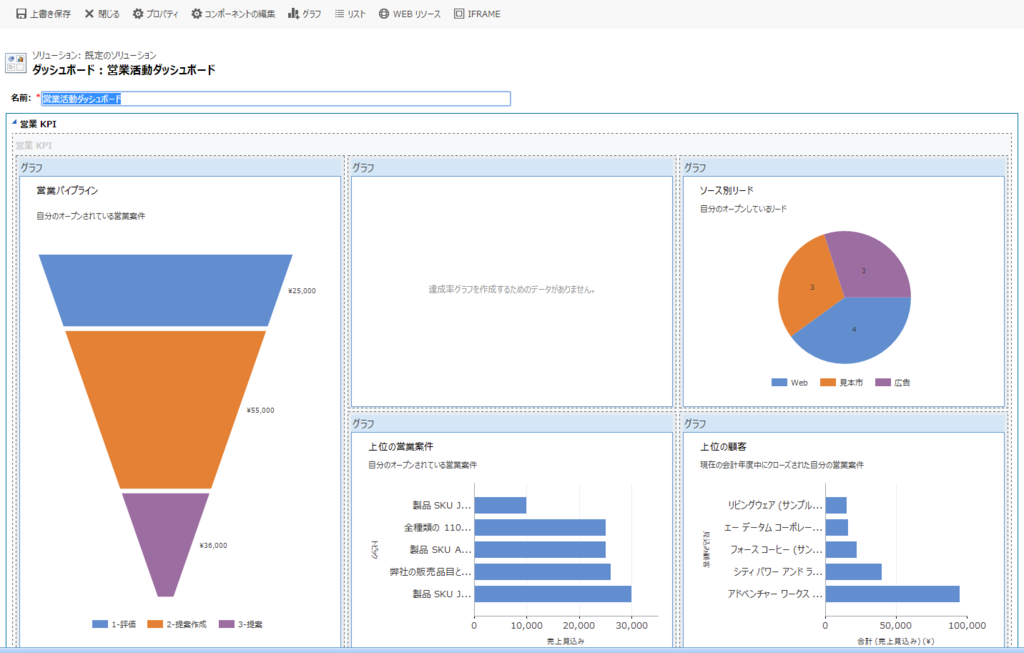This screenshot has height=653, width=1024.
Task: Click the purple 3-提案 legend swatch
Action: [x=227, y=624]
